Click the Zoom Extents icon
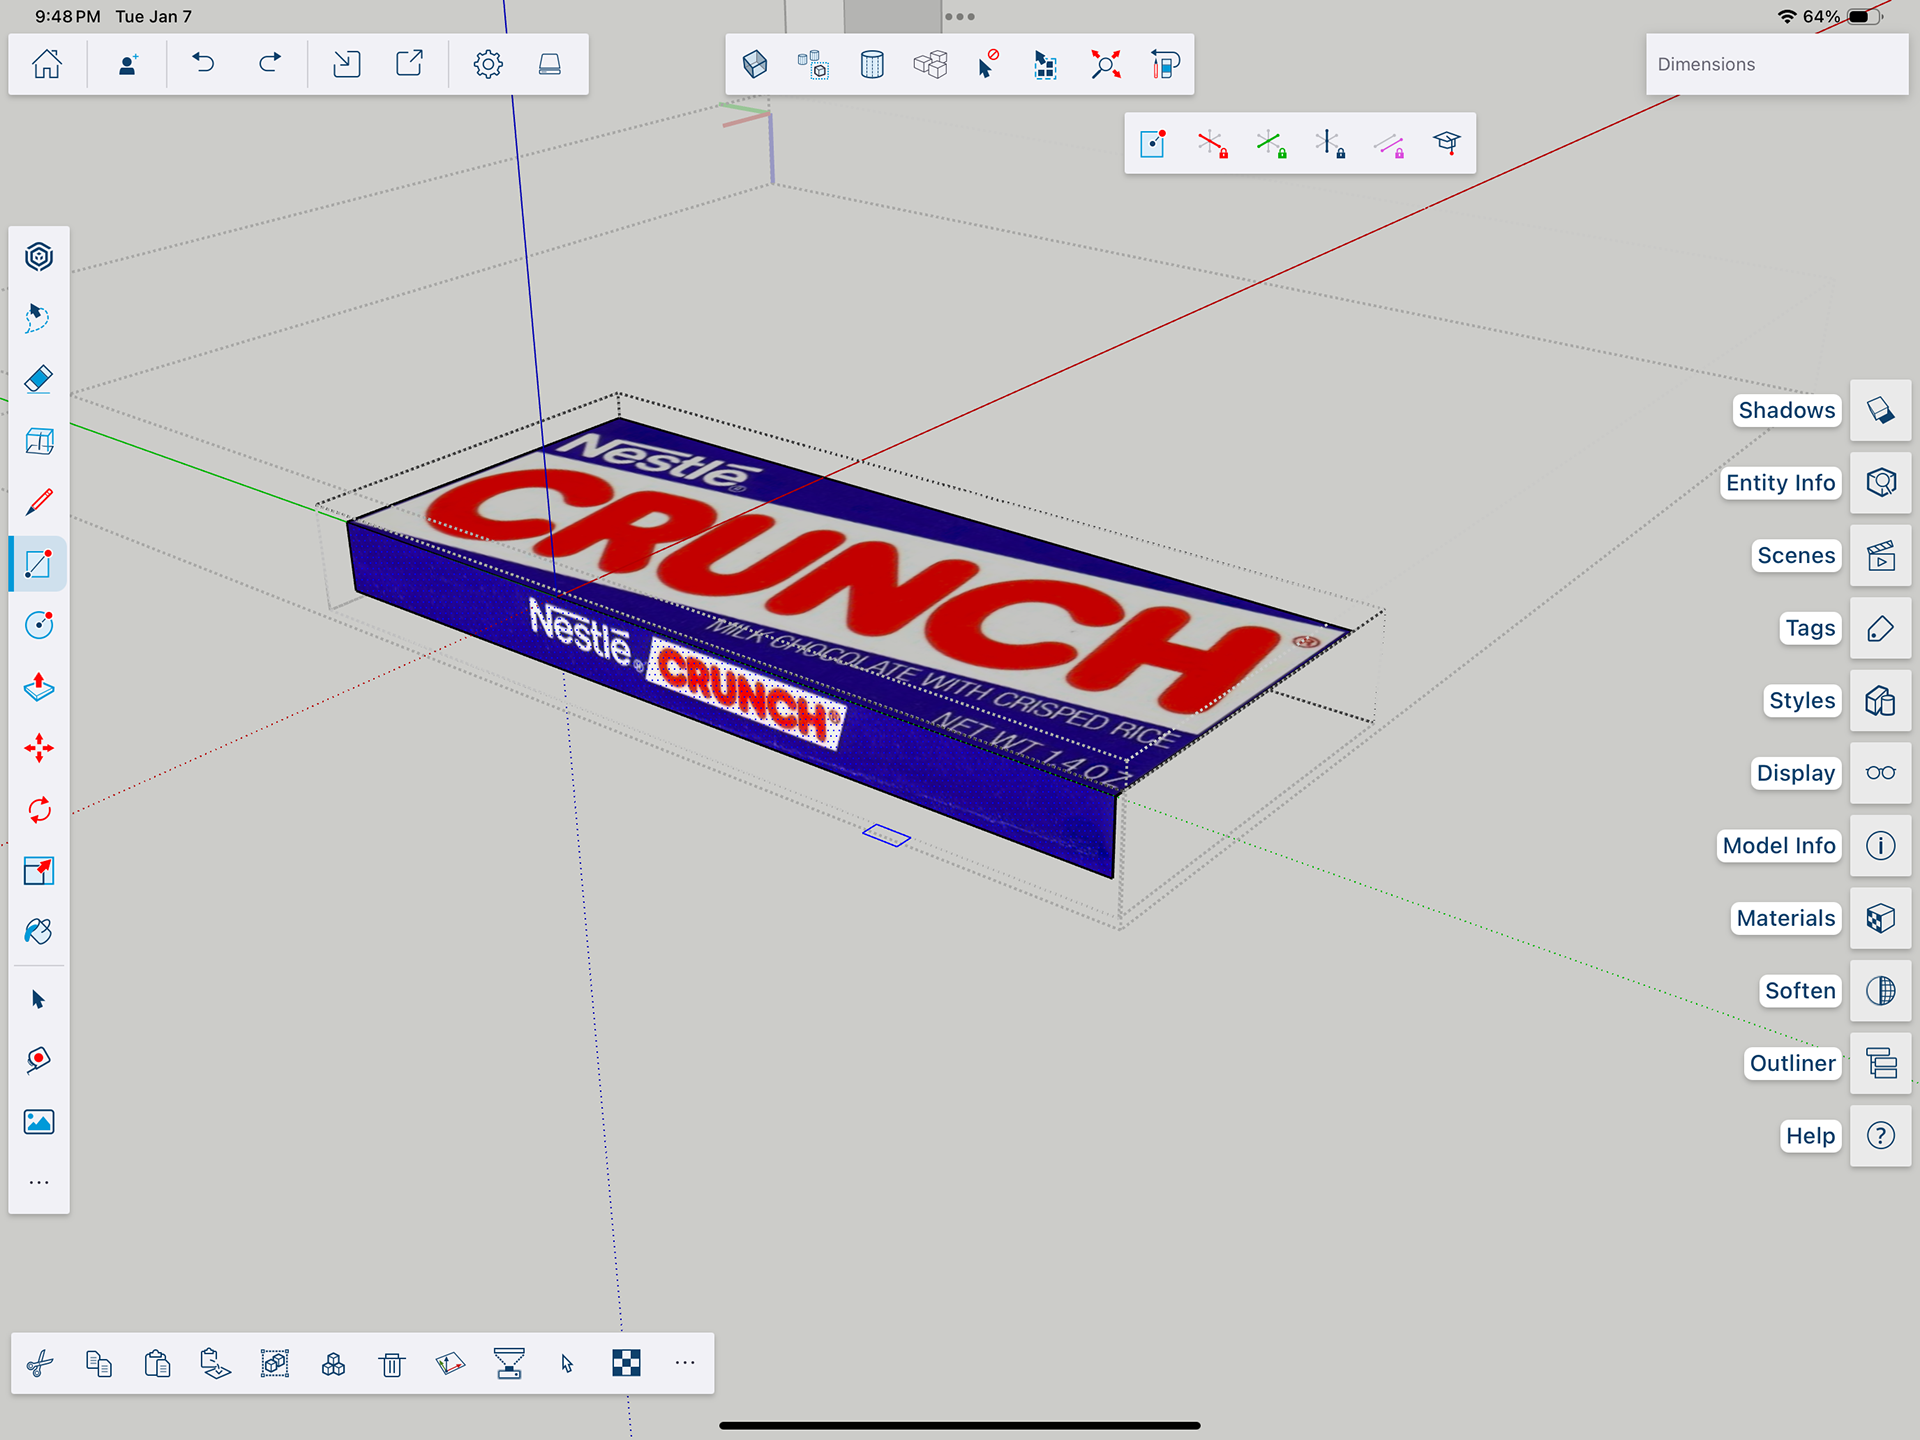The width and height of the screenshot is (1920, 1440). [1105, 65]
